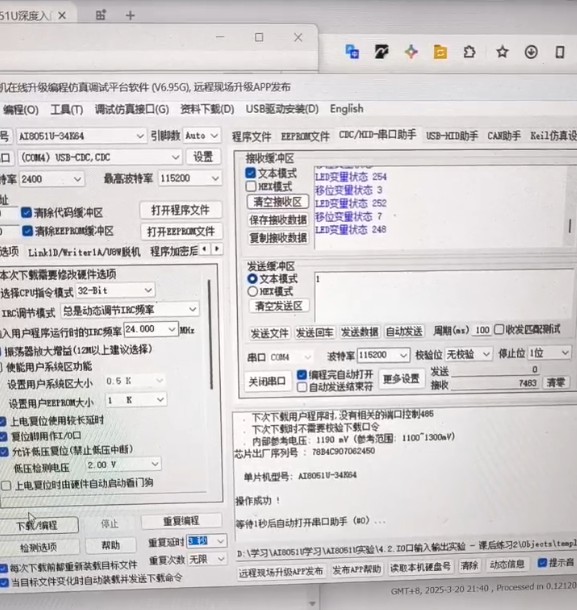The image size is (577, 610).
Task: Select 文本模式 radio in send buffer
Action: (252, 279)
